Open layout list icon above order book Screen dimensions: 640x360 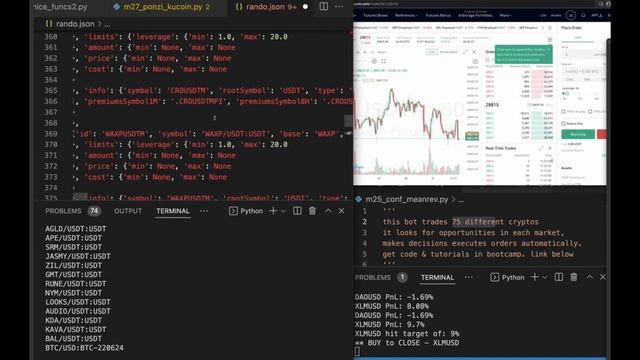[550, 40]
